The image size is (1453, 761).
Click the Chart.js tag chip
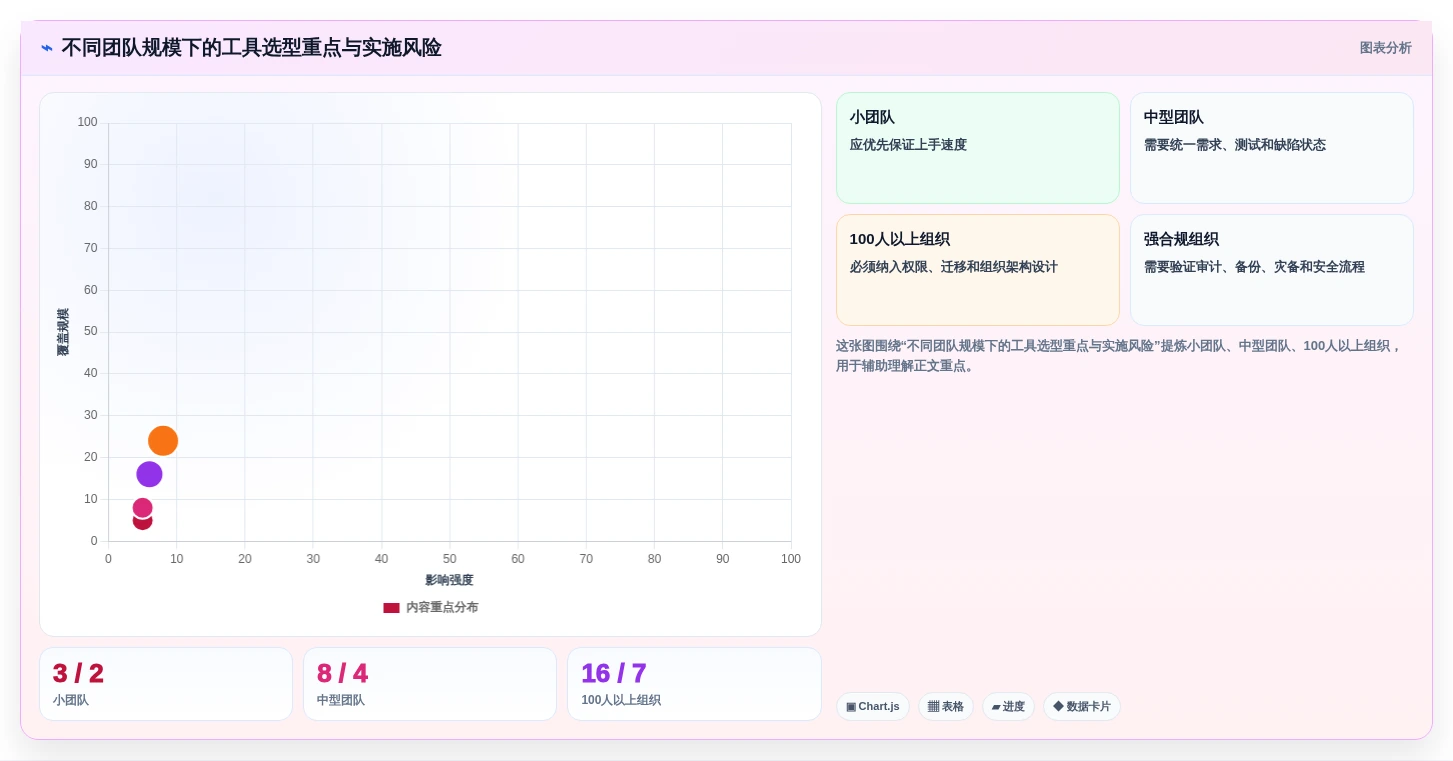click(x=873, y=706)
